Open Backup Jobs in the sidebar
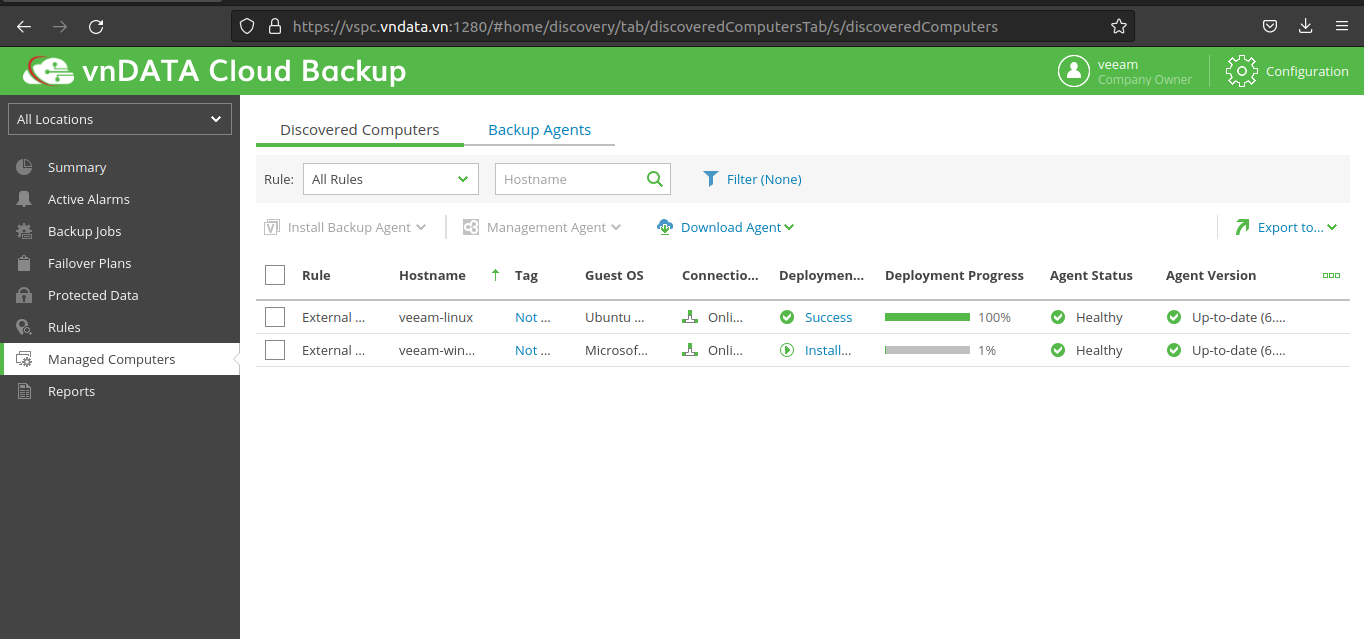 tap(84, 231)
